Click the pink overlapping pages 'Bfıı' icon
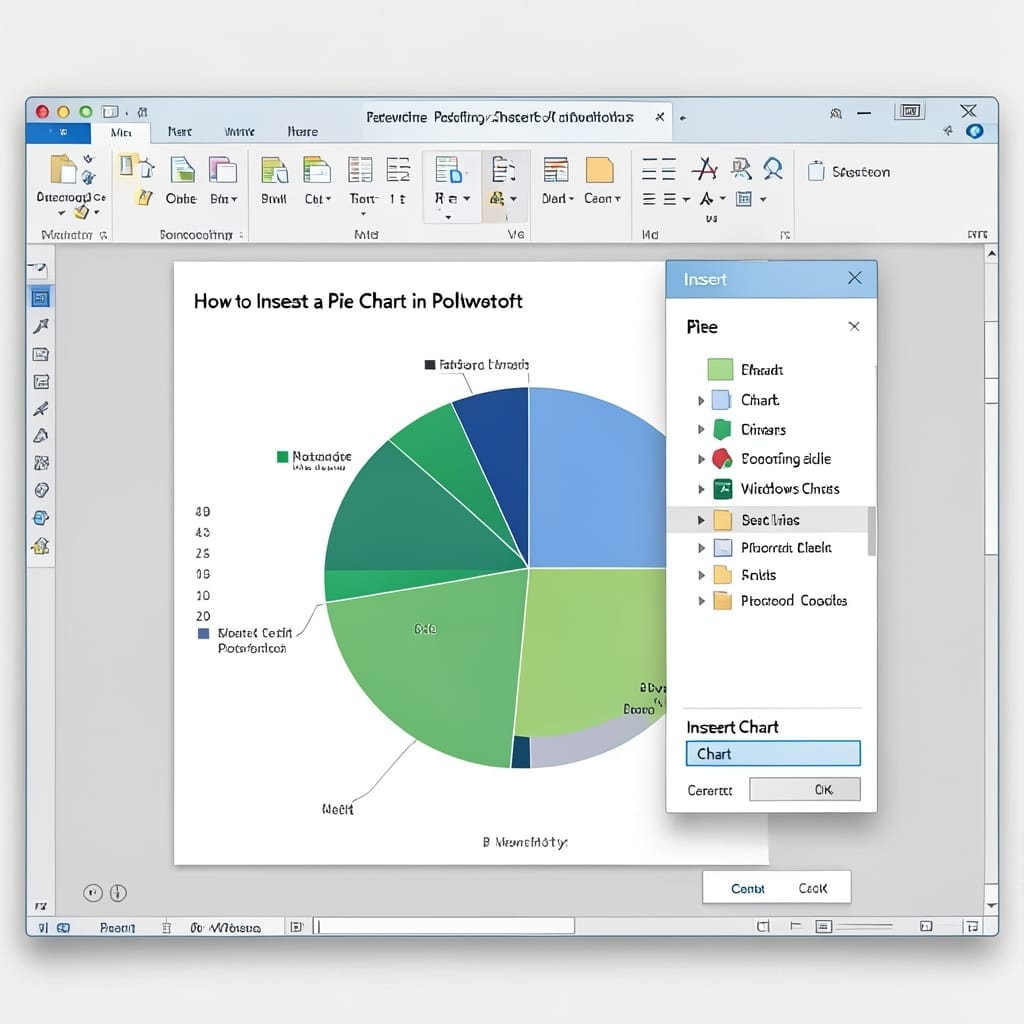The width and height of the screenshot is (1024, 1024). (223, 170)
